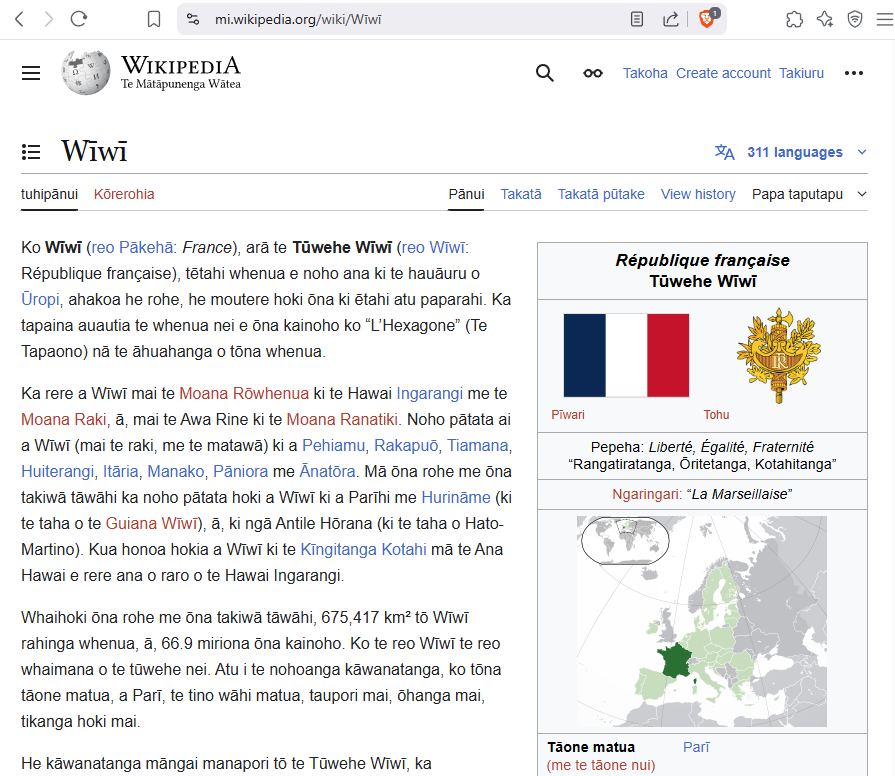Screen dimensions: 895x776
Task: Open Brave Leo AI star icon
Action: [825, 19]
